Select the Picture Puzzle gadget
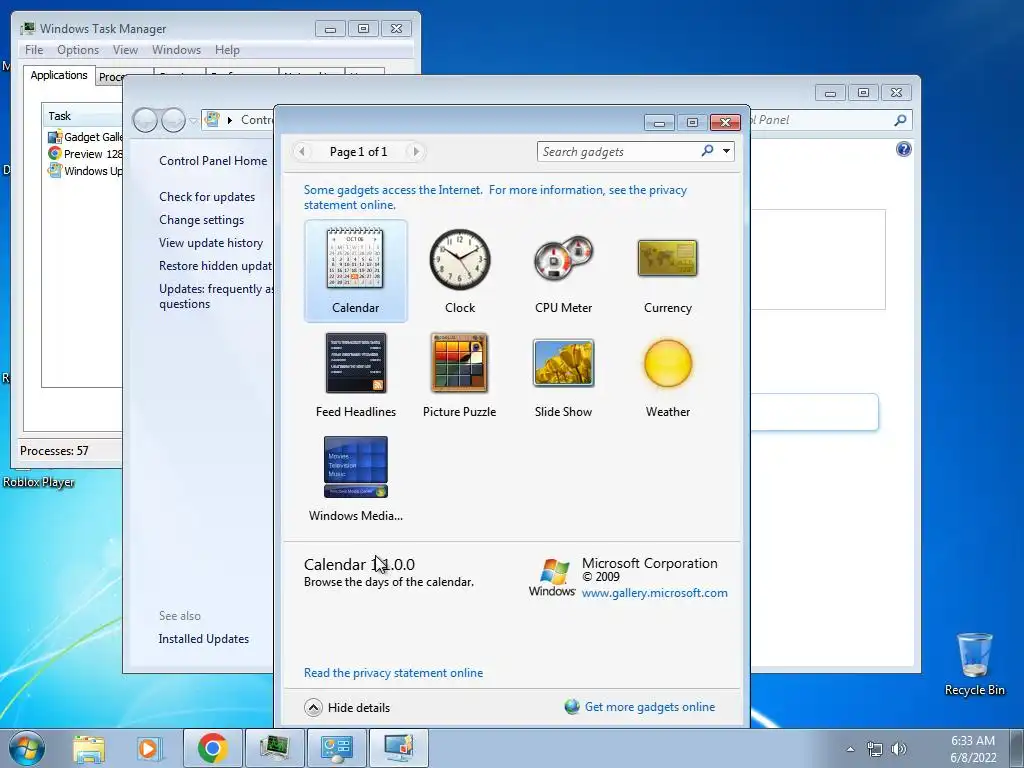The image size is (1024, 768). (x=459, y=375)
